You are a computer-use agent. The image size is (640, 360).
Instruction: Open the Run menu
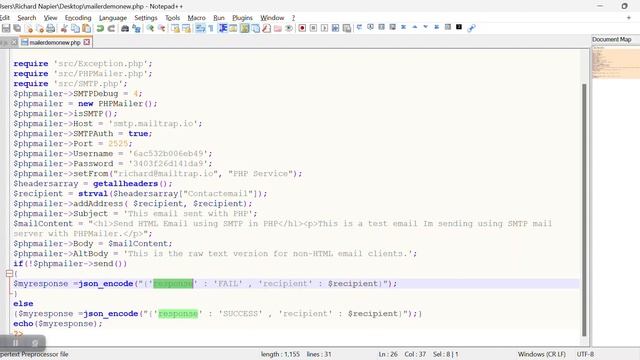pos(219,18)
